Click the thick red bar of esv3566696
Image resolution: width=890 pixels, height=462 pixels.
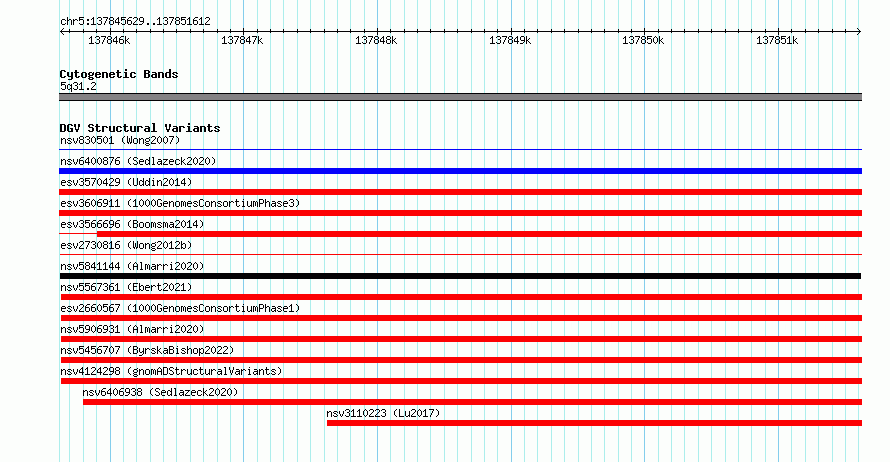(480, 234)
